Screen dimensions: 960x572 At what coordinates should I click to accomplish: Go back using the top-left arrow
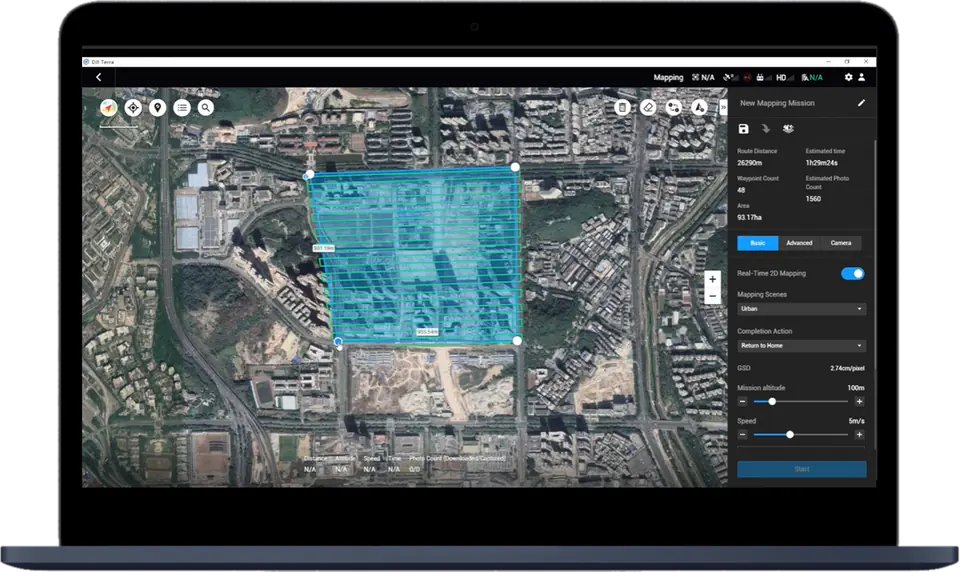(98, 77)
